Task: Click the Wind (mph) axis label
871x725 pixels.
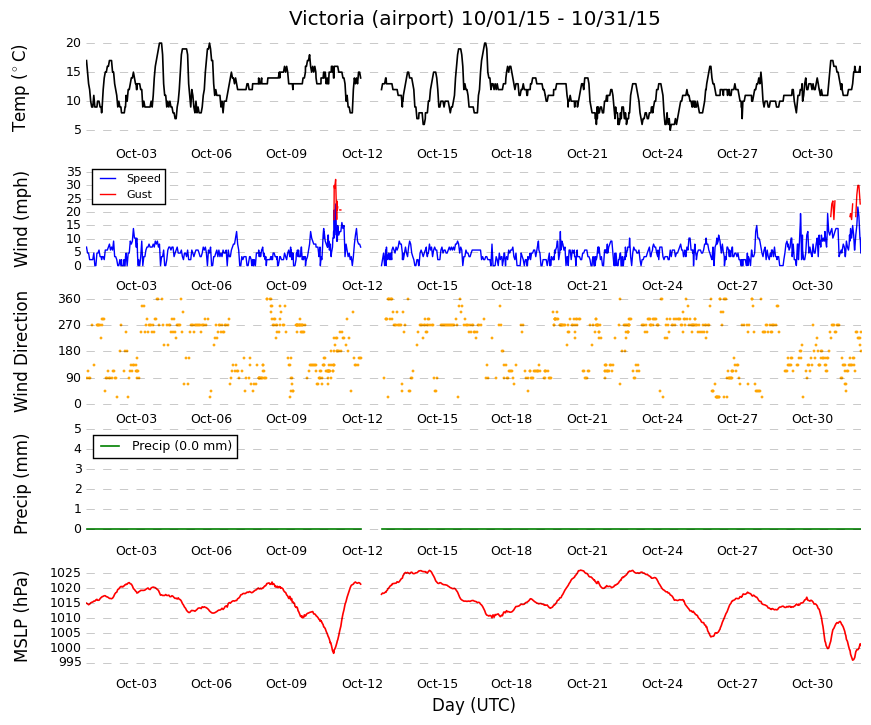Action: [x=20, y=219]
